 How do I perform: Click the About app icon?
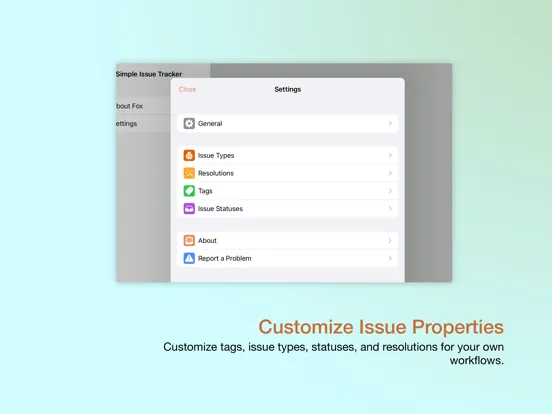(189, 240)
